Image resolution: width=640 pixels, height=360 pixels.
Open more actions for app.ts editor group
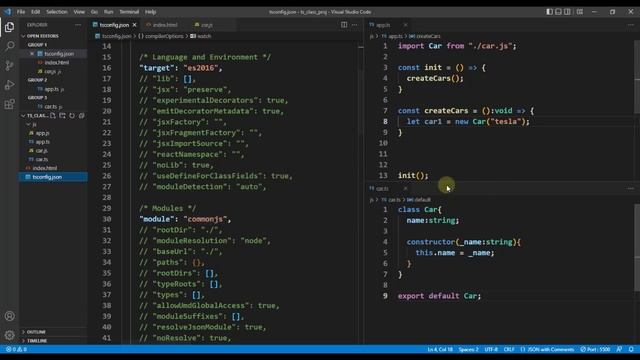[x=631, y=25]
